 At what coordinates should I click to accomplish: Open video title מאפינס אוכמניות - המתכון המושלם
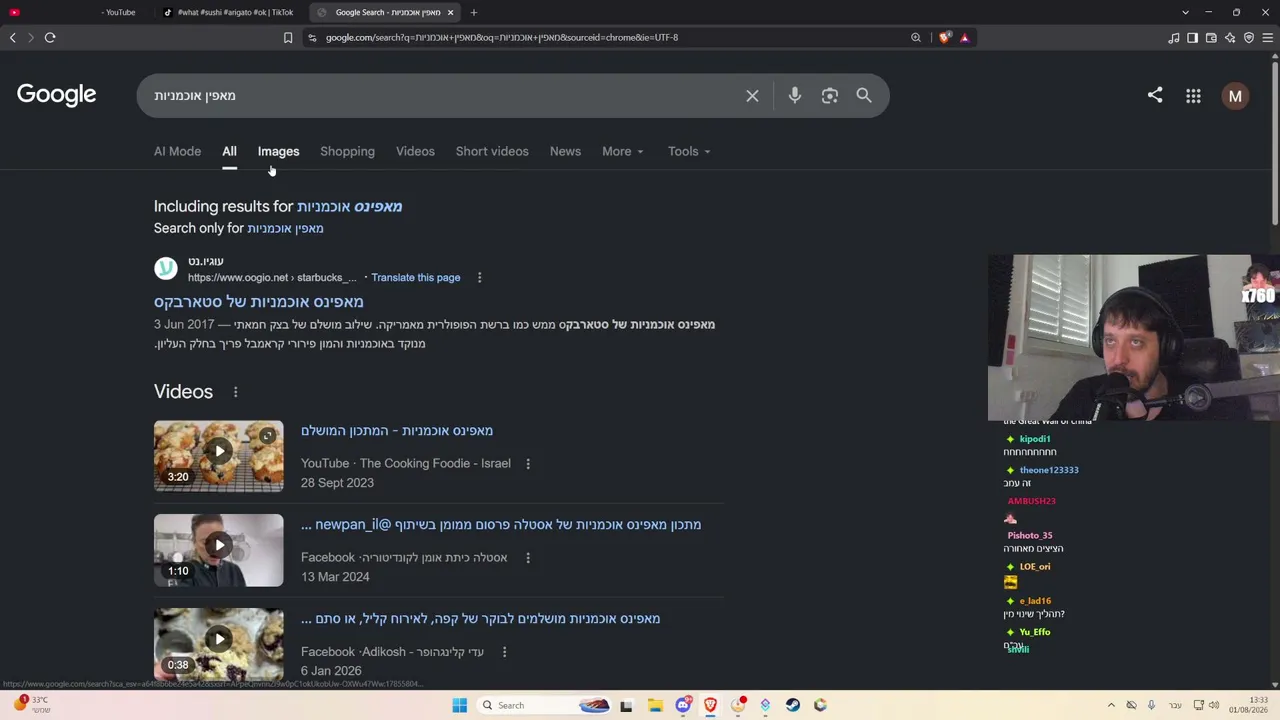pos(397,431)
